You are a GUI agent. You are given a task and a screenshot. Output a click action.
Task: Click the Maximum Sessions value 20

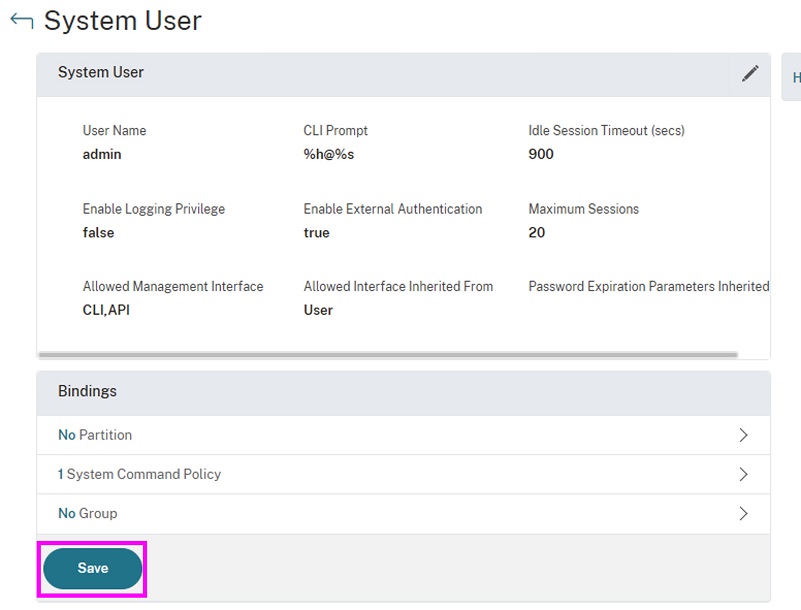[x=537, y=232]
